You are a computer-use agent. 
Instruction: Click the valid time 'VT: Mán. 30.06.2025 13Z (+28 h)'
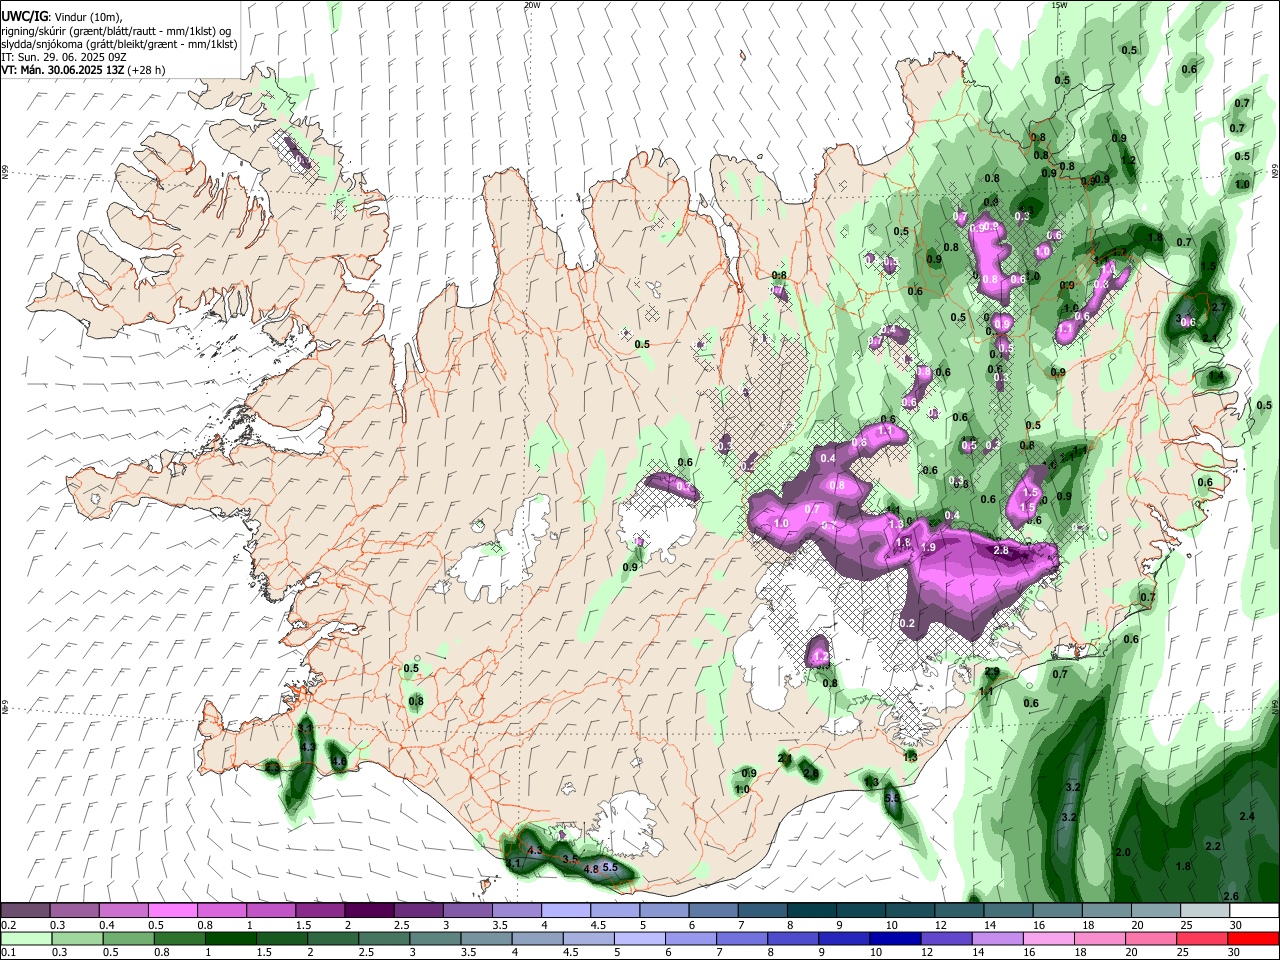[84, 70]
